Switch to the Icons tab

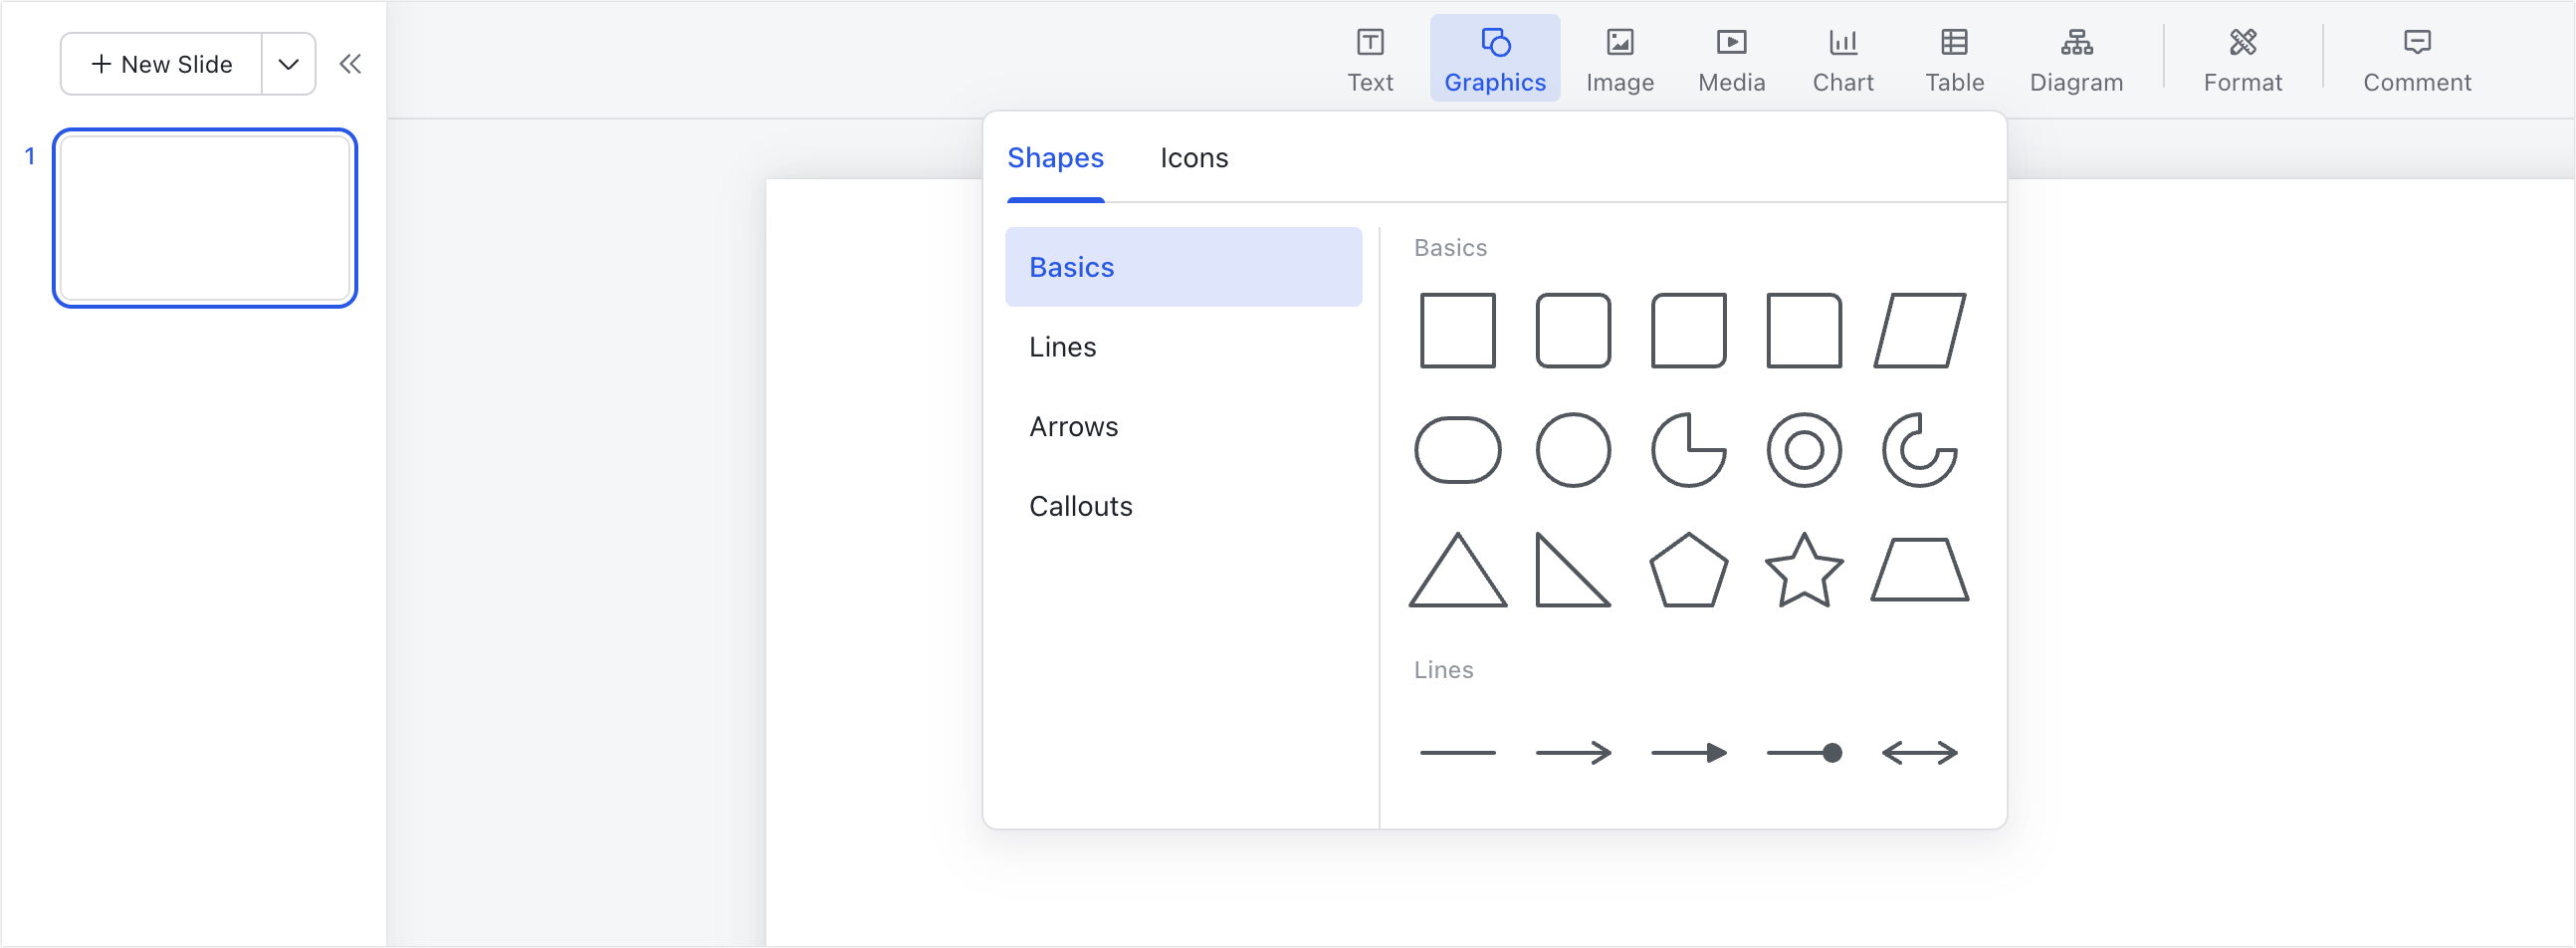(1193, 158)
